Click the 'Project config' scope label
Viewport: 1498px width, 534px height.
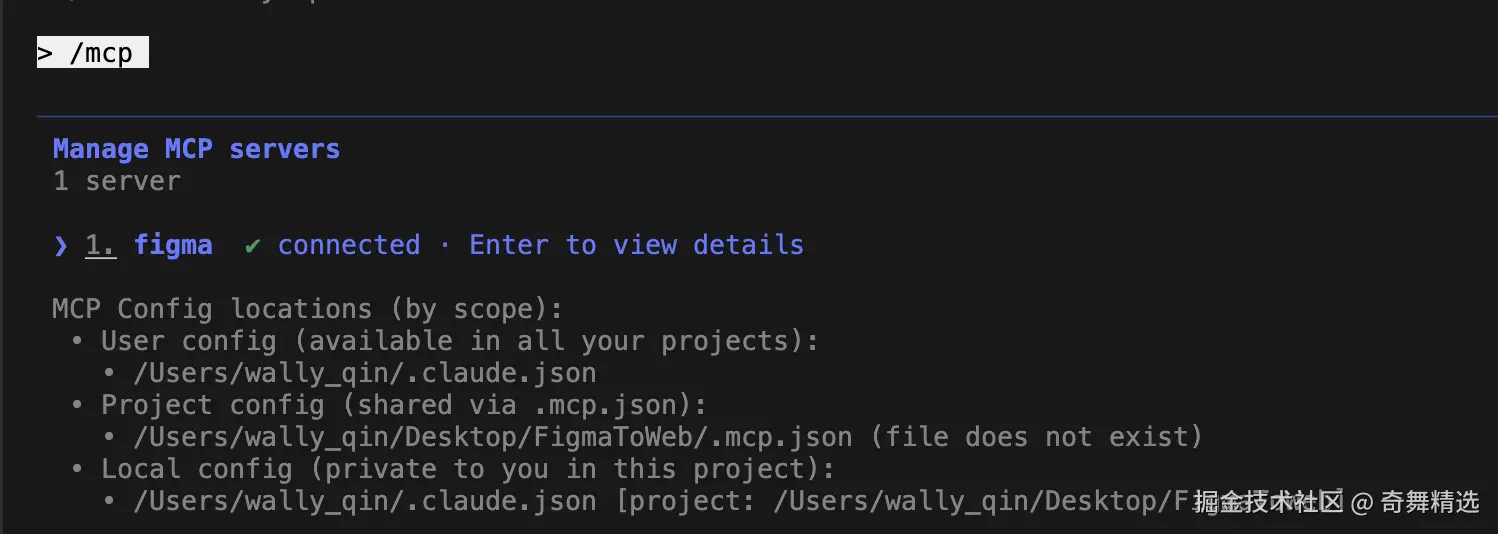(x=212, y=406)
